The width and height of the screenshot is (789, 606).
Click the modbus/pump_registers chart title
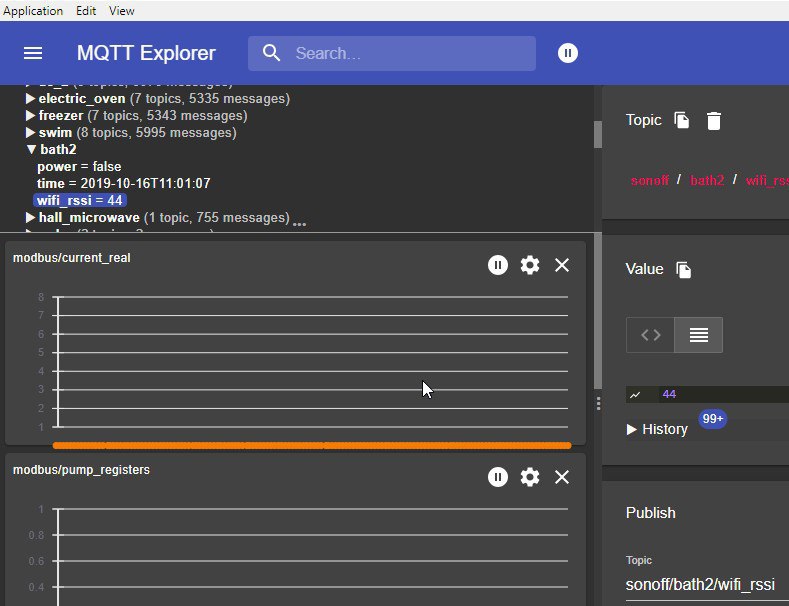[81, 470]
